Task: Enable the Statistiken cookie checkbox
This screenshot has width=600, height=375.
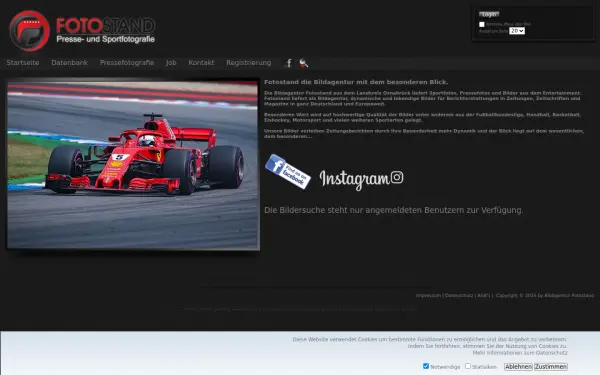Action: (x=468, y=366)
